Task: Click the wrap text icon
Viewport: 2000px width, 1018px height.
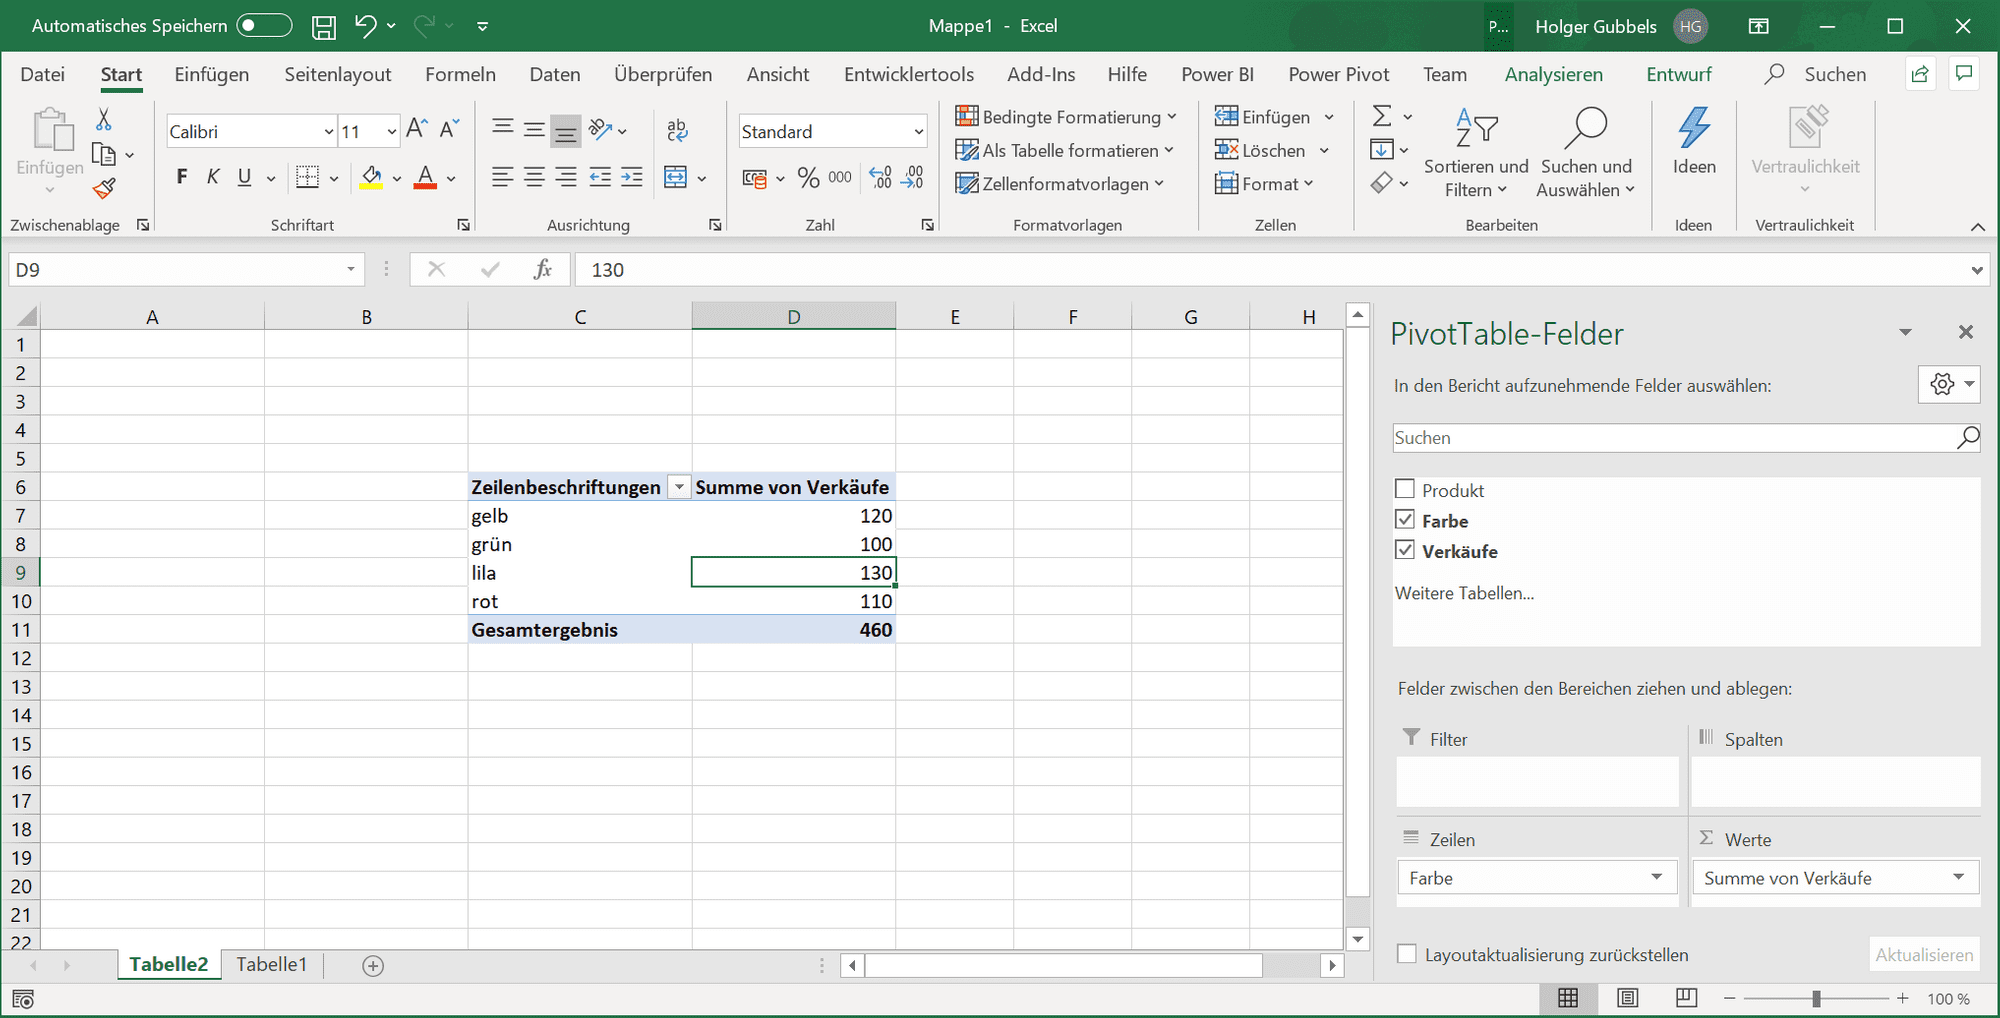Action: coord(677,130)
